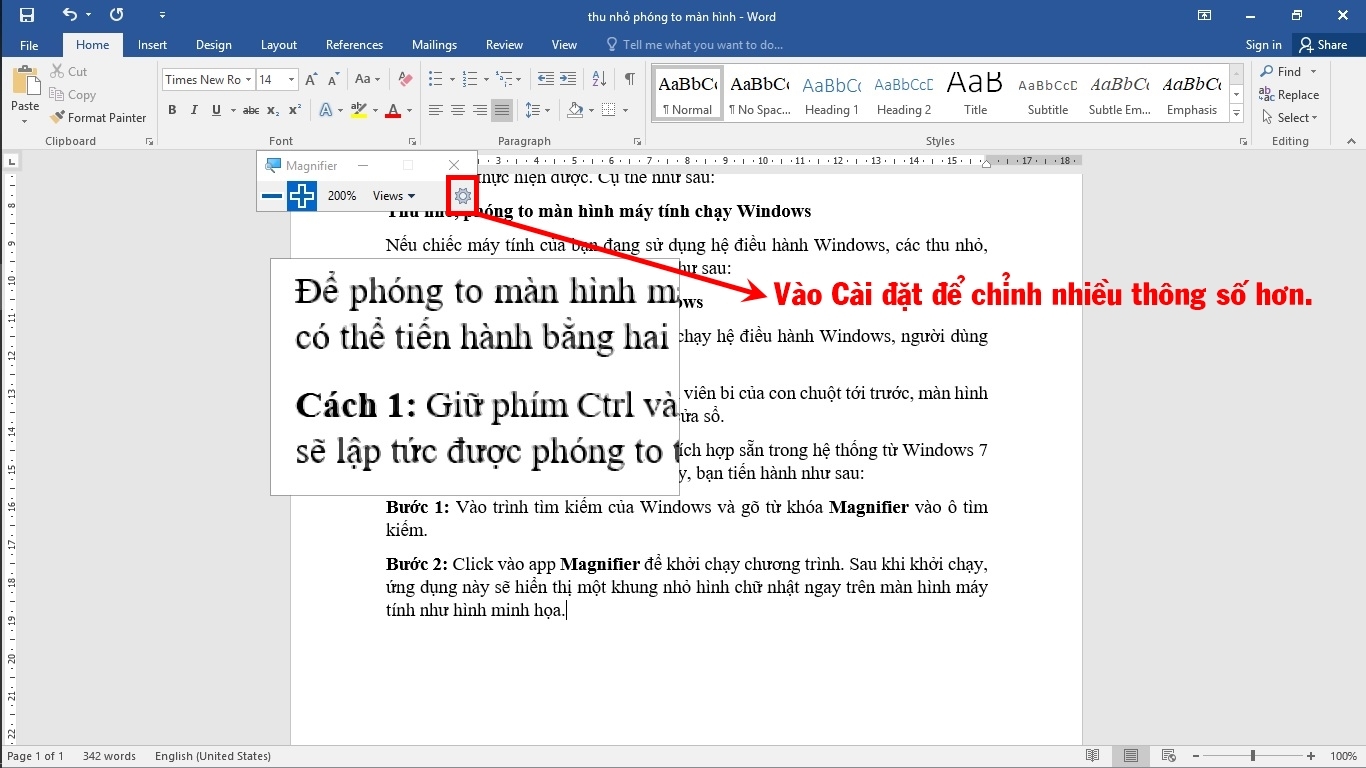This screenshot has width=1366, height=768.
Task: Toggle italic formatting
Action: point(194,110)
